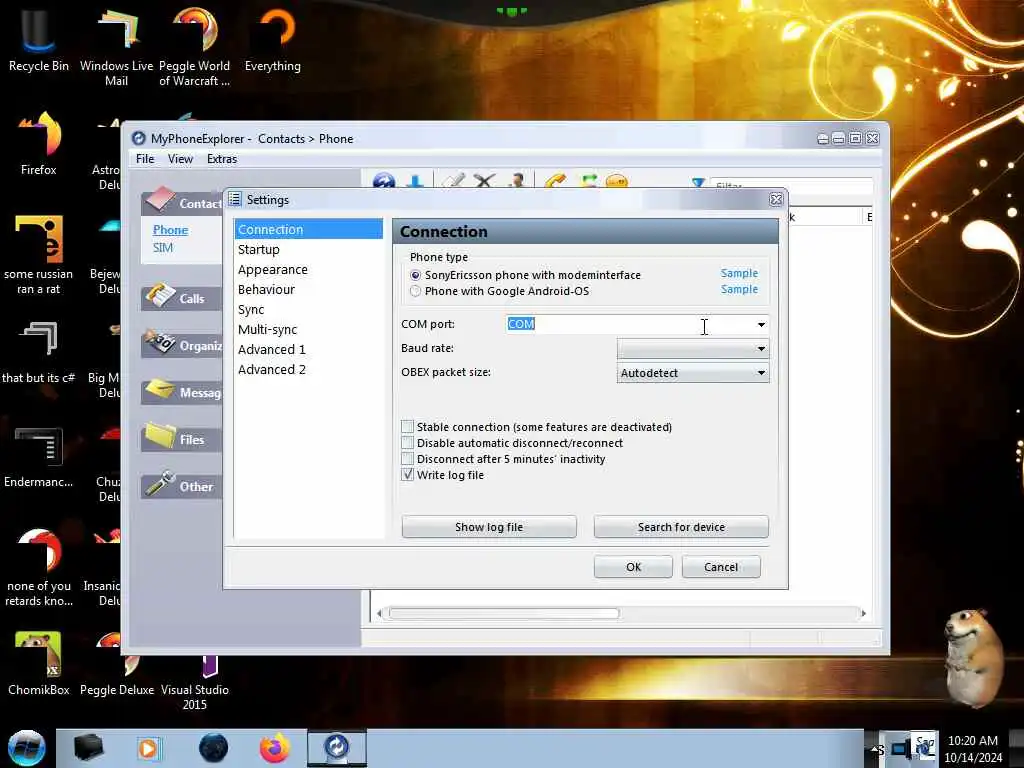The width and height of the screenshot is (1024, 768).
Task: Click MyPhoneExplorer taskbar button
Action: pyautogui.click(x=337, y=748)
